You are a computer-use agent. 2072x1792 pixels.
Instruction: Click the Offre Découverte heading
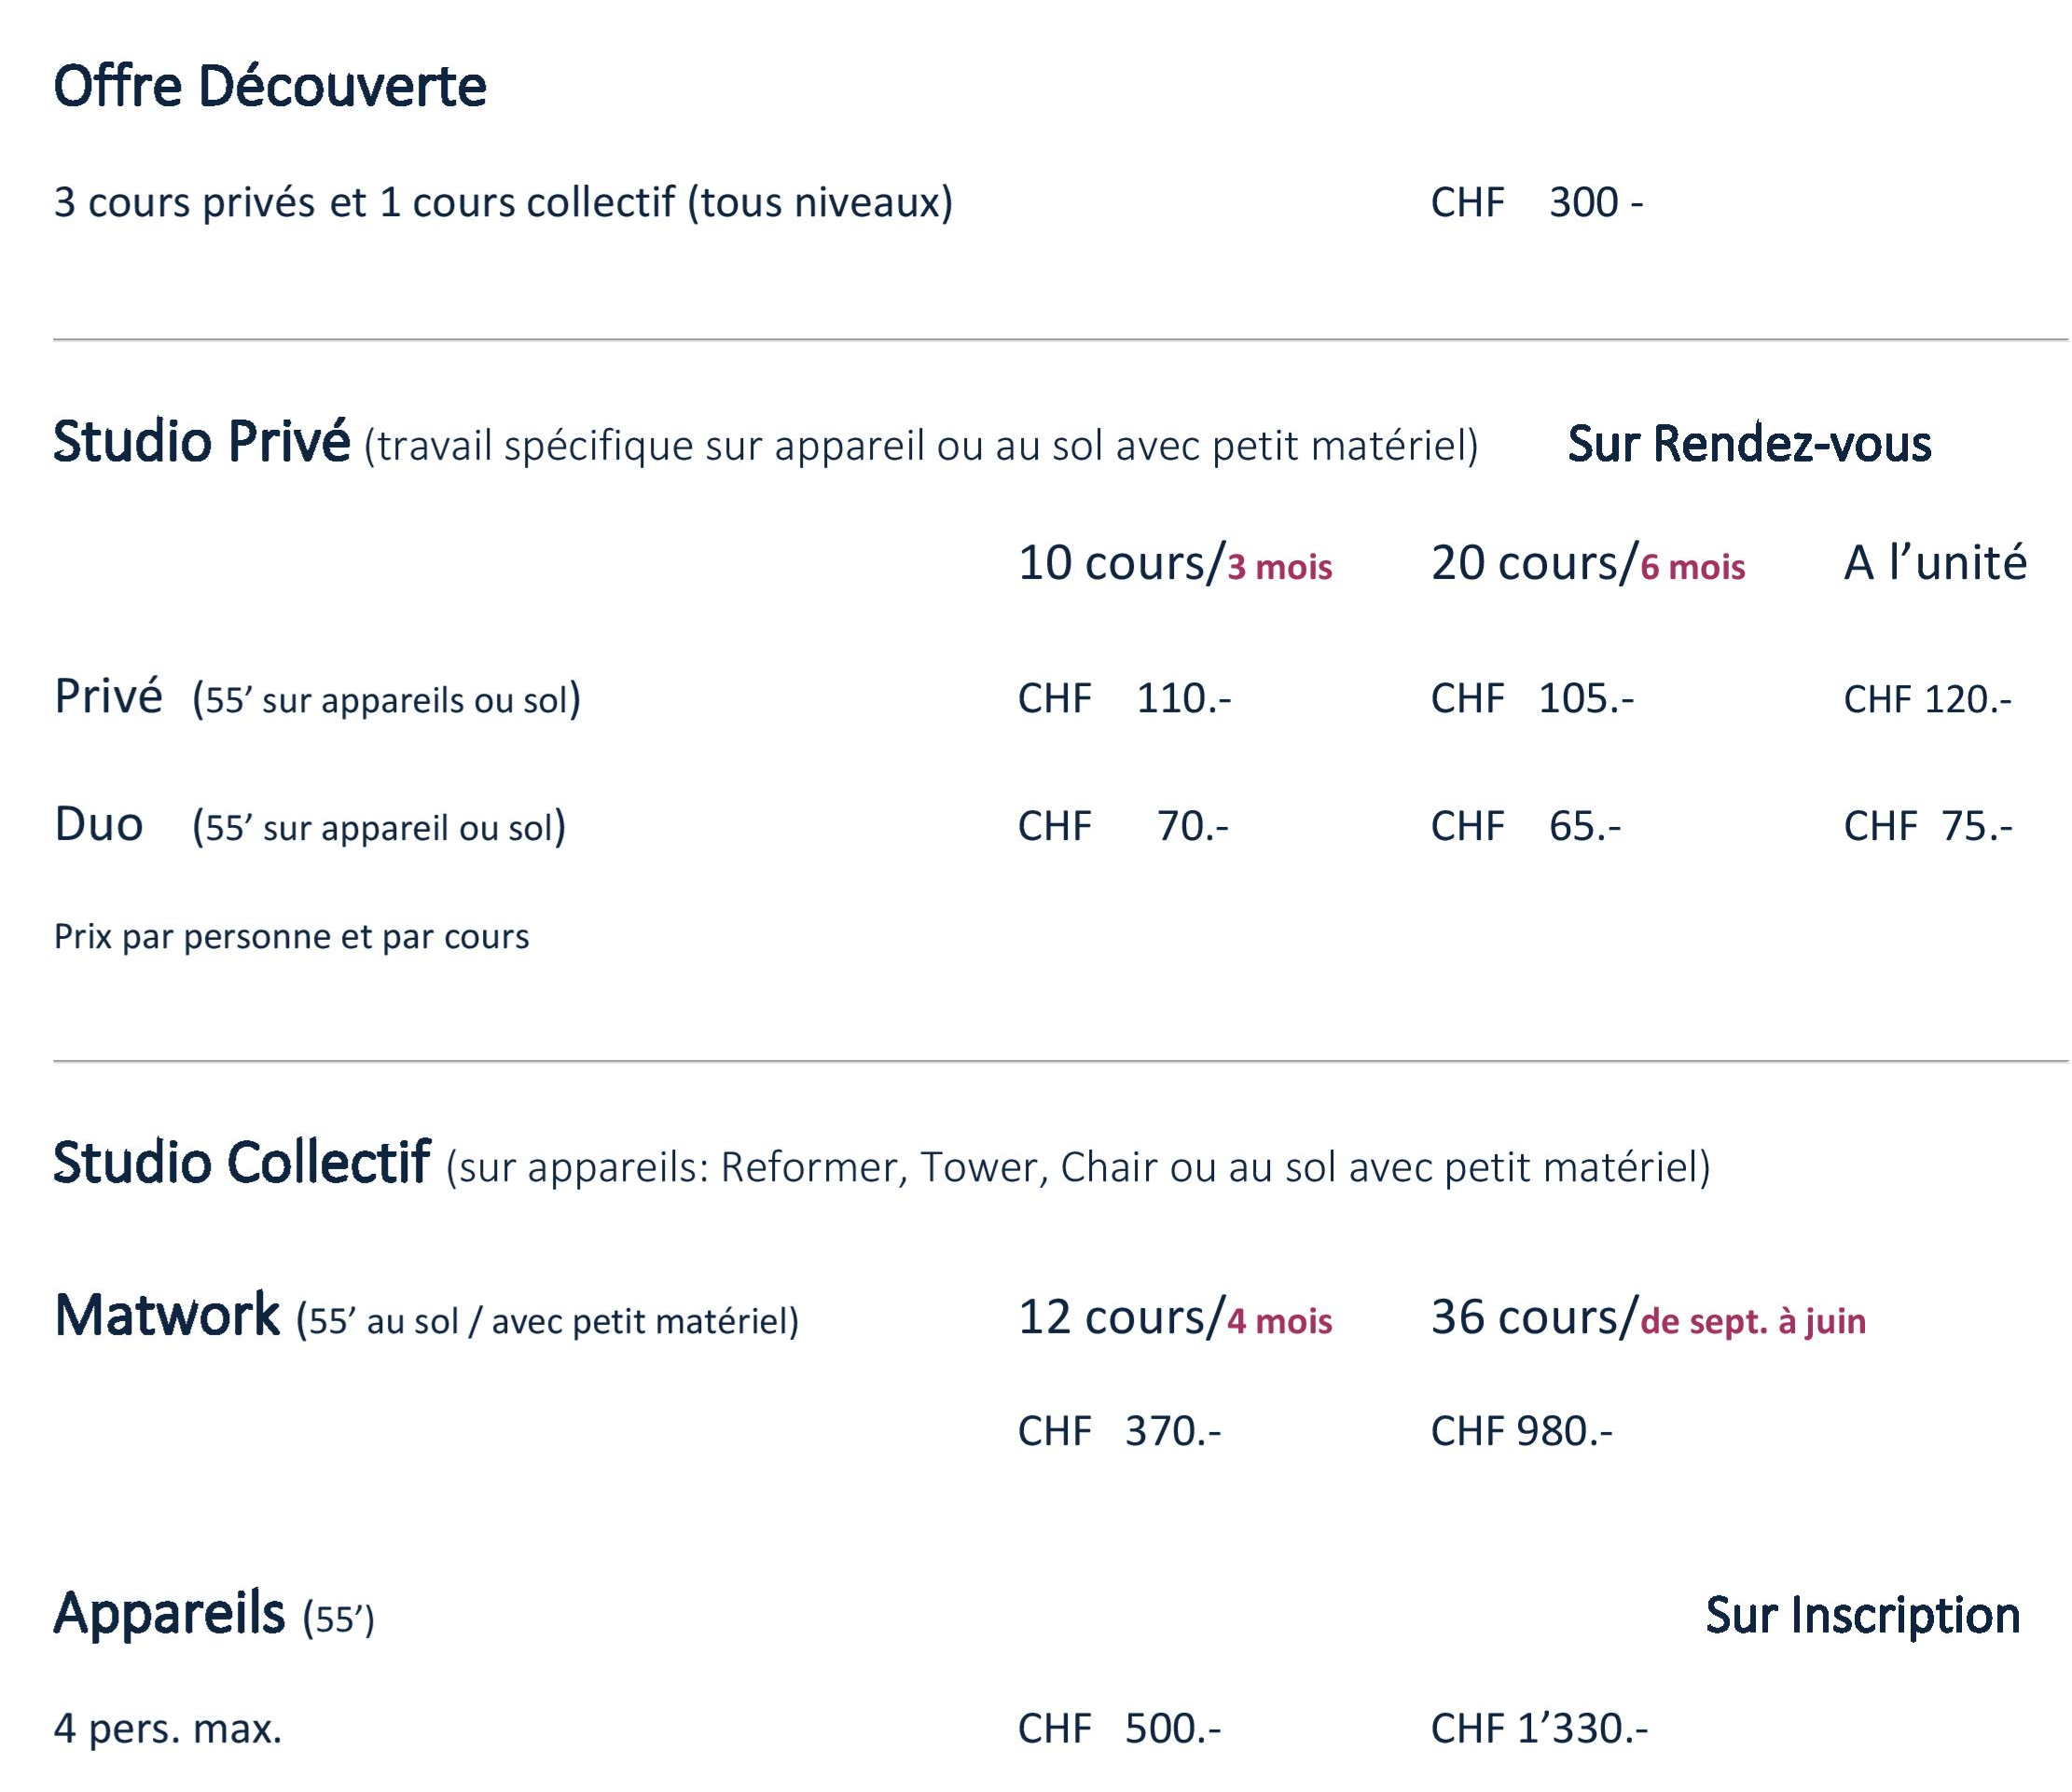(x=270, y=86)
